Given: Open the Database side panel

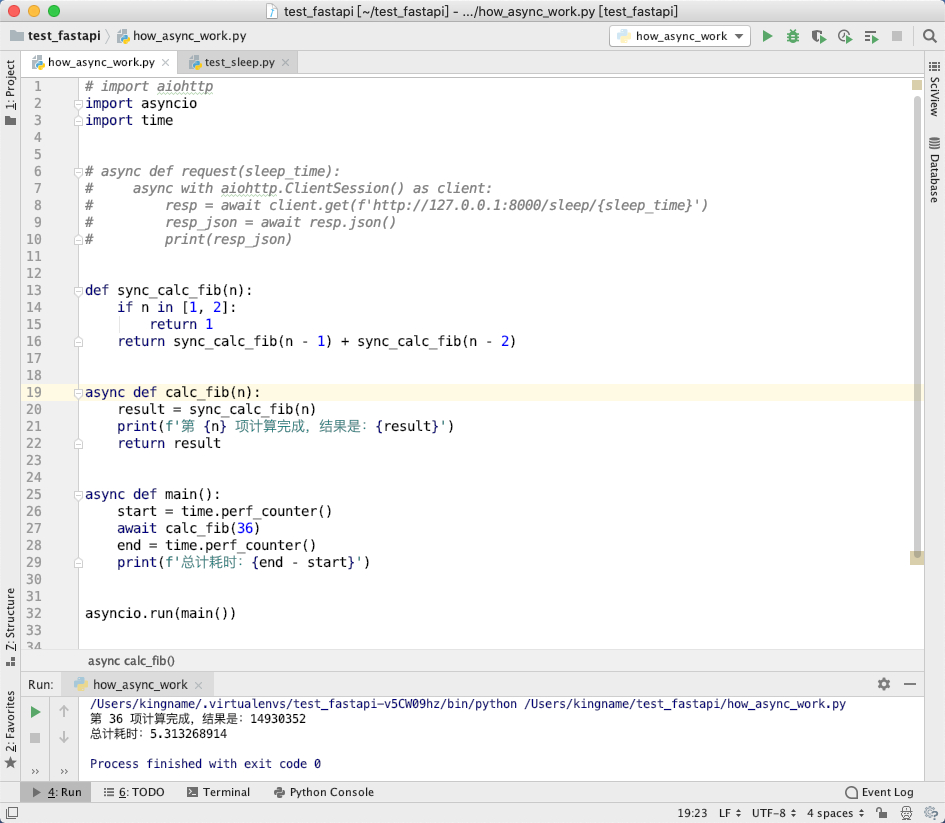Looking at the screenshot, I should tap(934, 171).
